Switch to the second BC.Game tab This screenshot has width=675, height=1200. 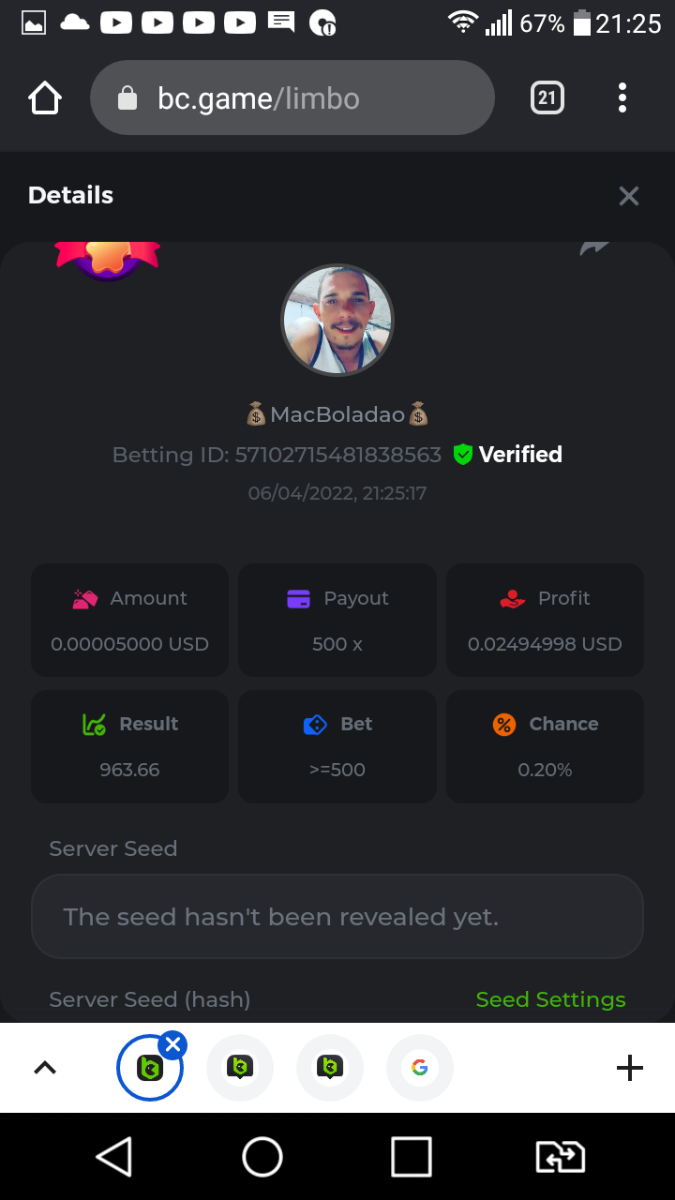tap(239, 1068)
